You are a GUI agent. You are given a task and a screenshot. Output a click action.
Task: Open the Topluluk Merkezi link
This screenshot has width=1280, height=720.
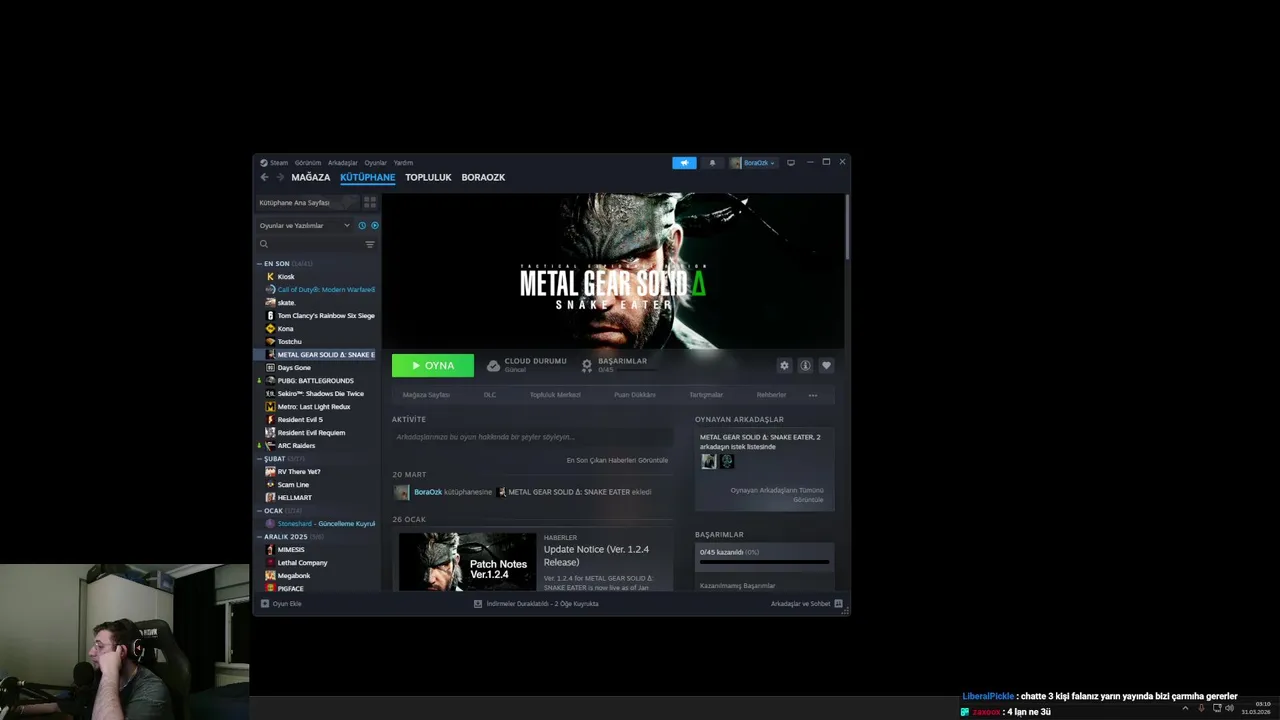click(x=555, y=395)
